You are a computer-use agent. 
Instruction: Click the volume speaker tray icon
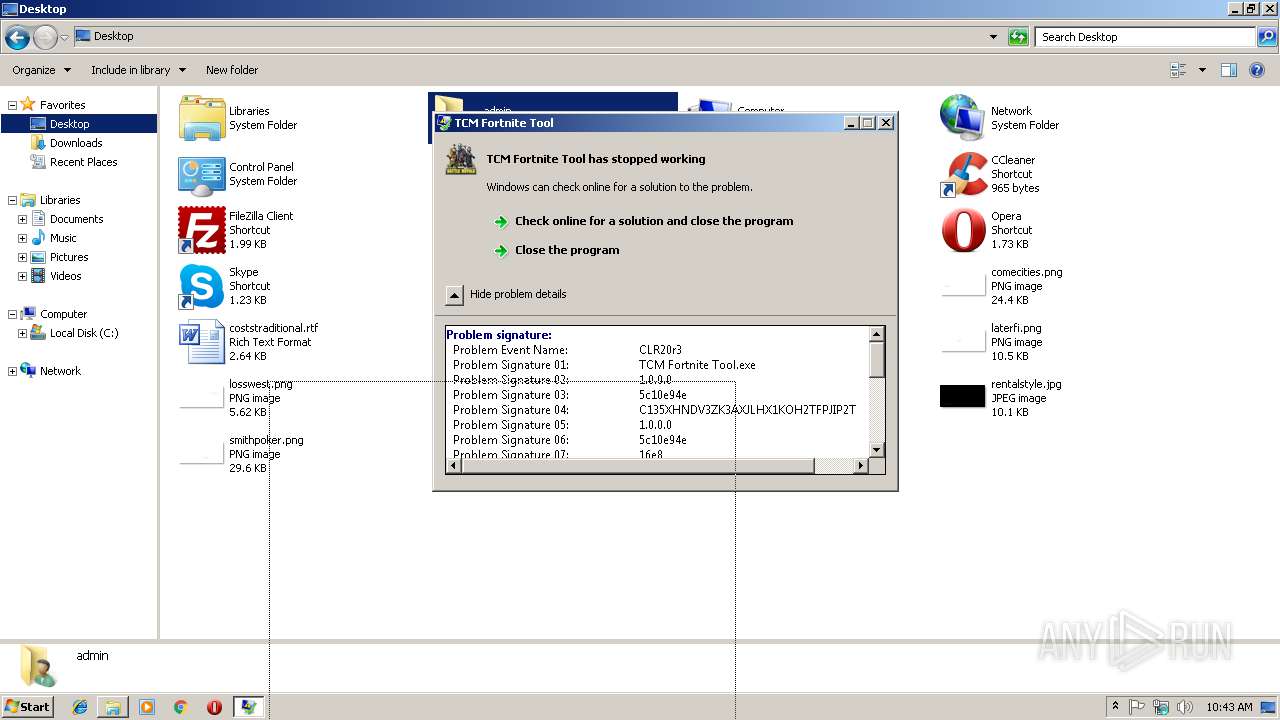[1185, 707]
